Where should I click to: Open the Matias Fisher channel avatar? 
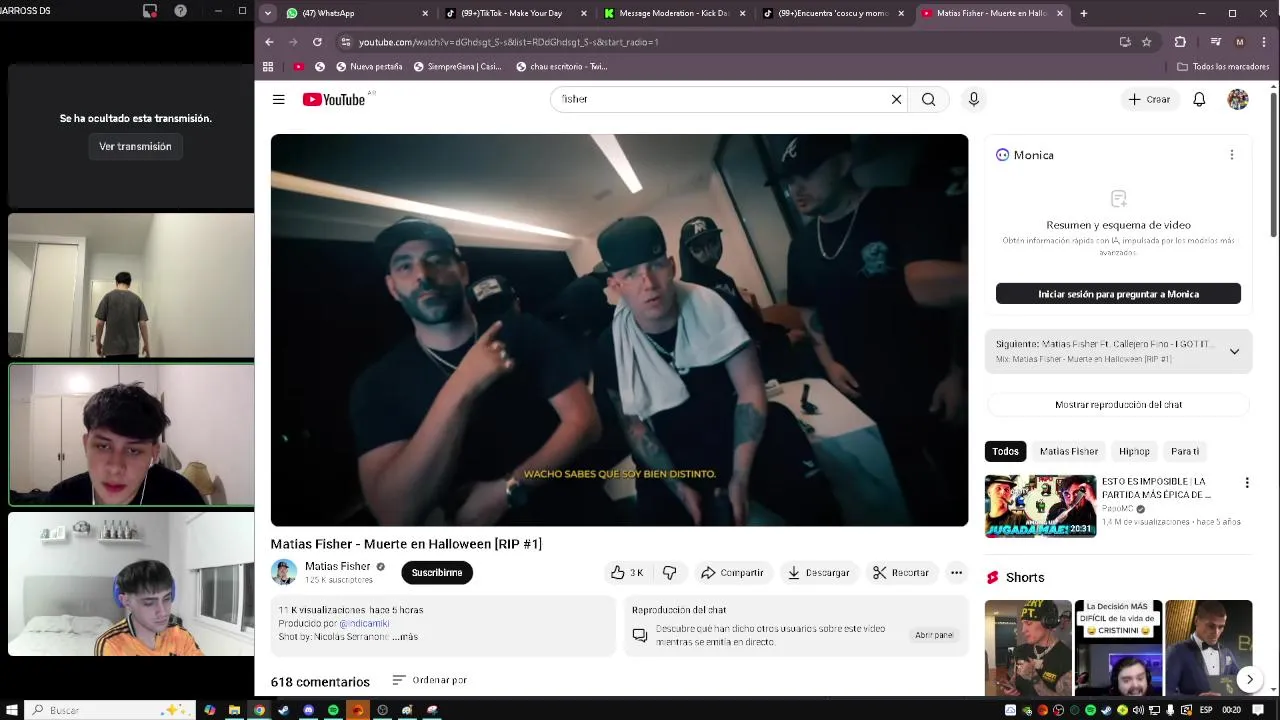tap(284, 572)
